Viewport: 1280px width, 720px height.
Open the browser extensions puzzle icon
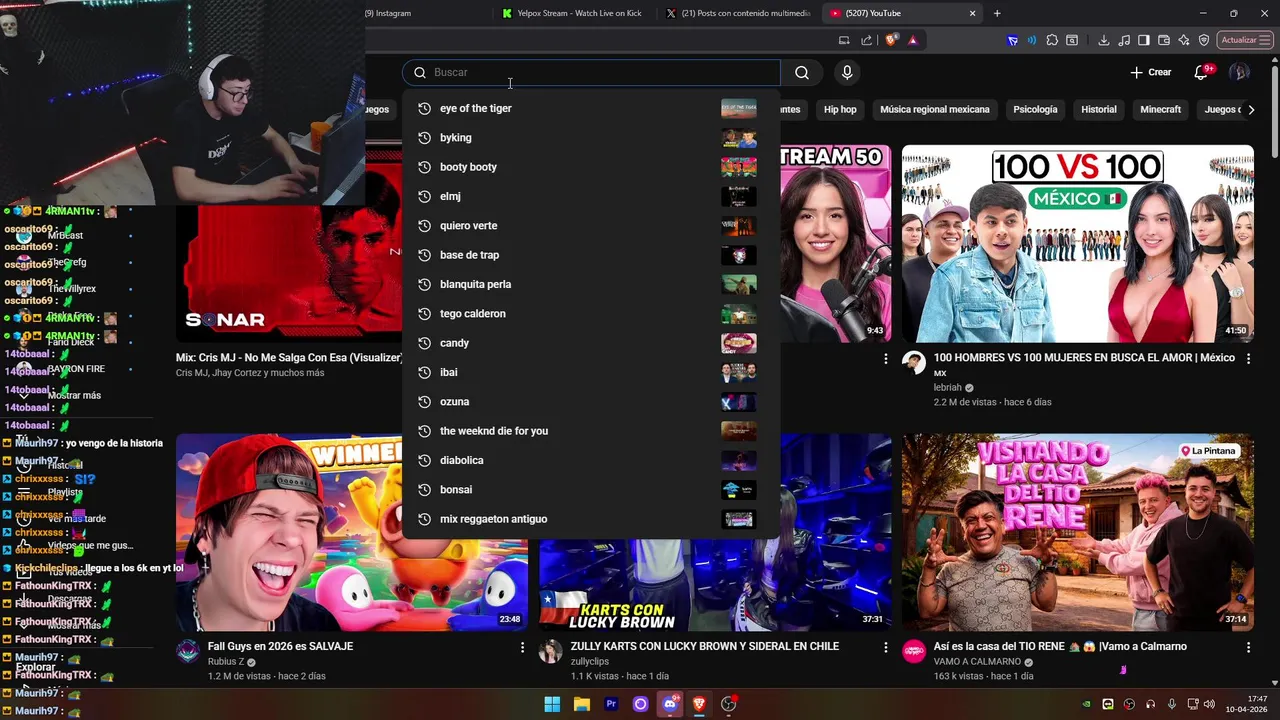click(1052, 40)
